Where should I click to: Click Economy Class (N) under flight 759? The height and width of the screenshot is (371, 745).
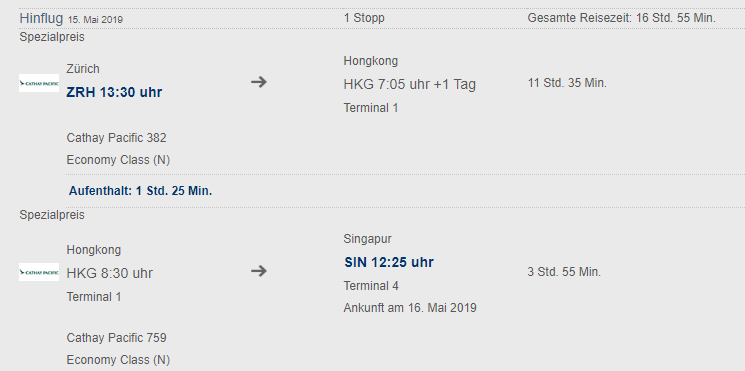118,360
